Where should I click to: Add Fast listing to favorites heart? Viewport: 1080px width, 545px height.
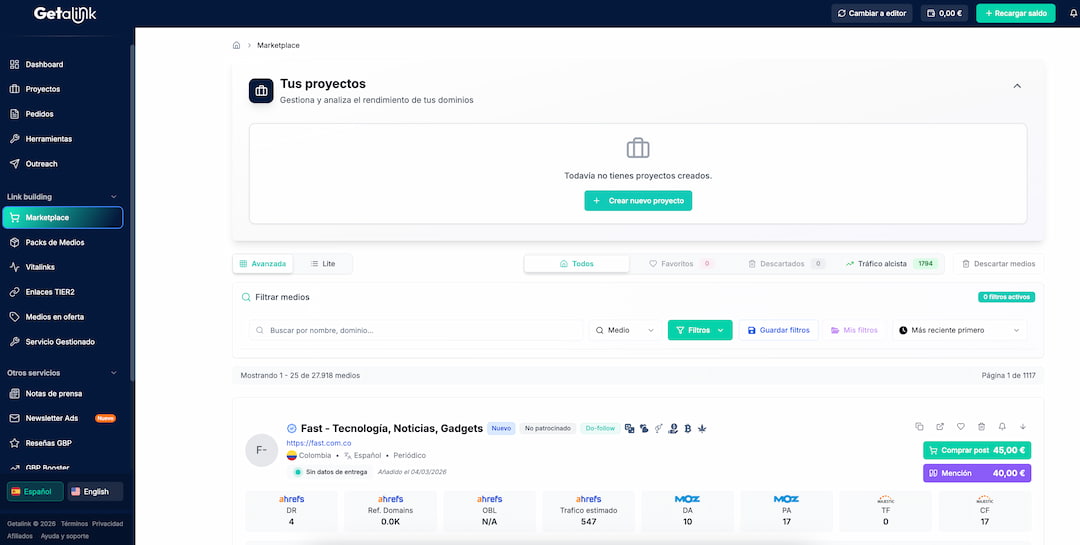961,427
